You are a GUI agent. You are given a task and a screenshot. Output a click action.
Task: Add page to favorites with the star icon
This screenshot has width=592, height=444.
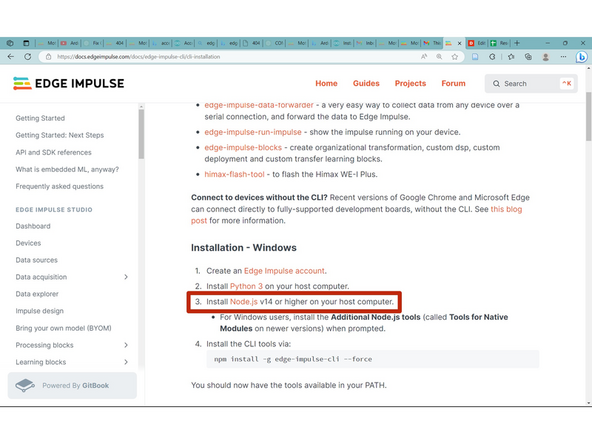[x=455, y=57]
